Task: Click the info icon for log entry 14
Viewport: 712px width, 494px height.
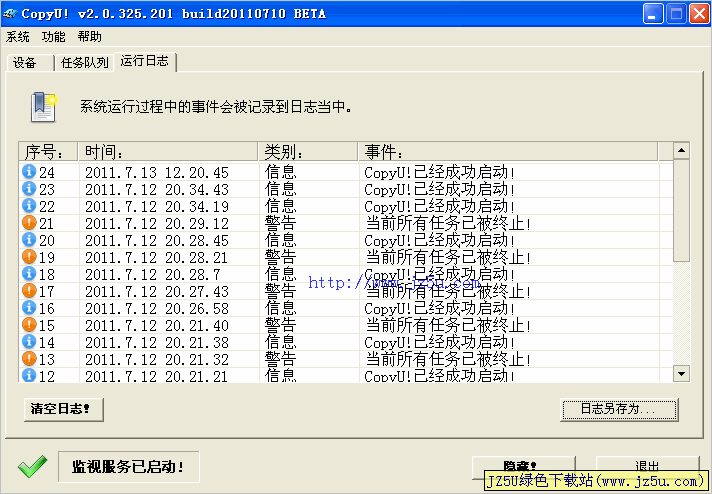Action: 29,341
